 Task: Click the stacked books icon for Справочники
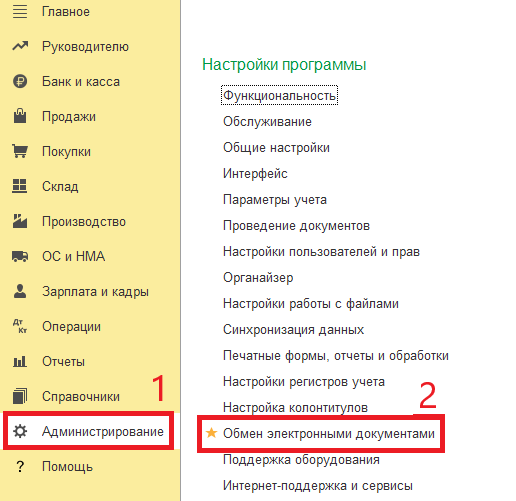[x=20, y=396]
